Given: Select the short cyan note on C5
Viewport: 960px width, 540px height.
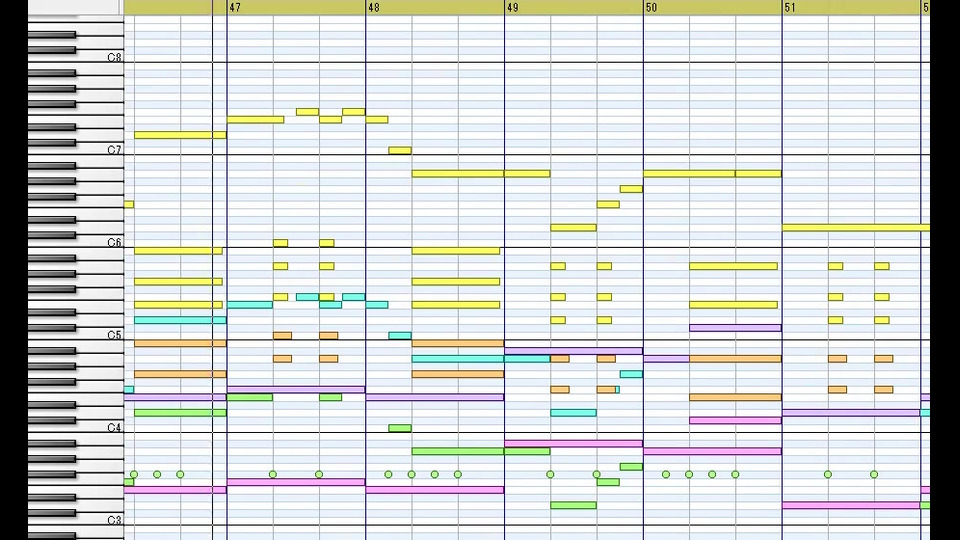Looking at the screenshot, I should pyautogui.click(x=400, y=336).
